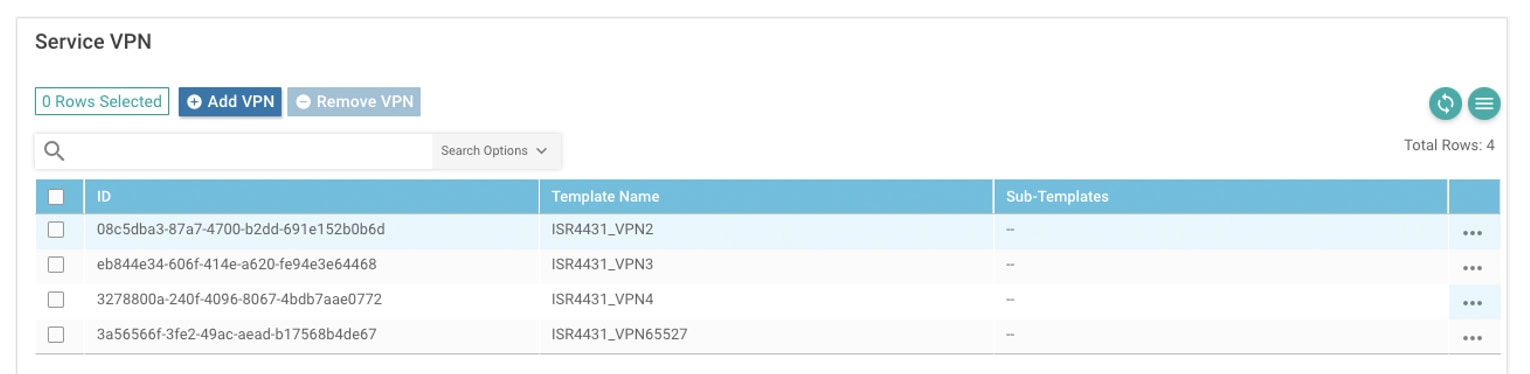This screenshot has width=1530, height=374.
Task: Open more actions for ISR4431_VPN65527 row
Action: [x=1472, y=338]
